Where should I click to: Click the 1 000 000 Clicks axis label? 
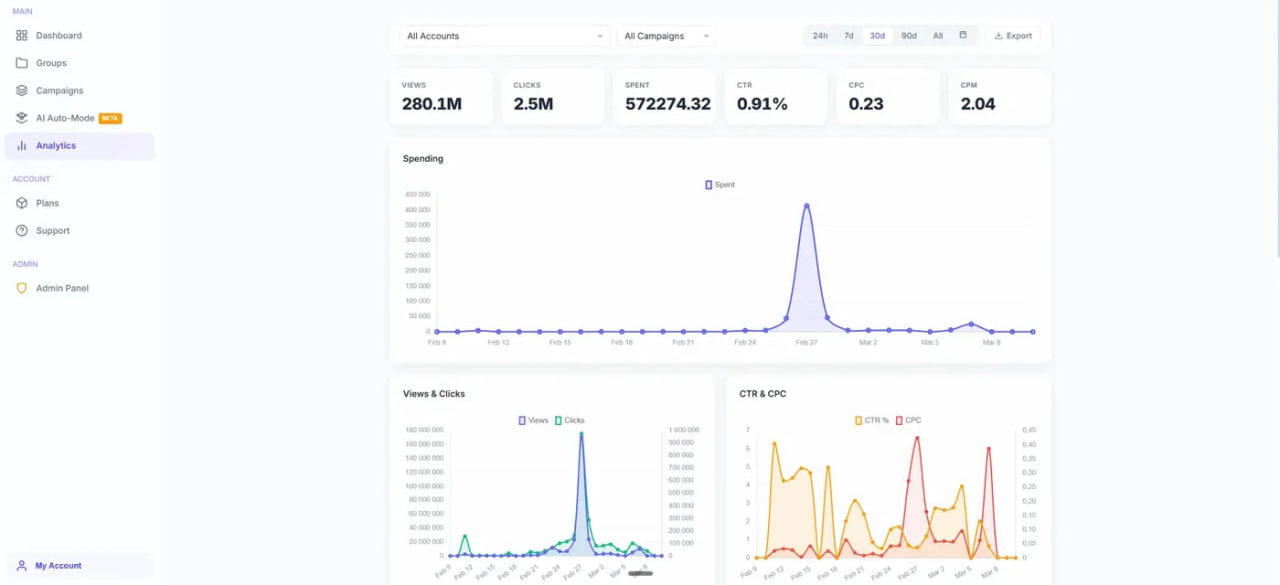pos(684,430)
